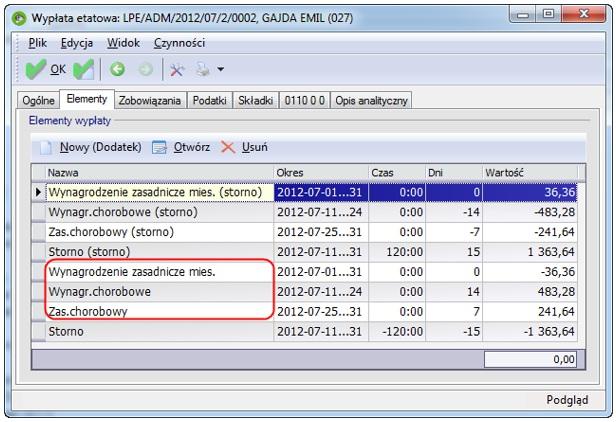Viewport: 616px width, 422px height.
Task: Click the value -1 363,64 cell
Action: 530,332
